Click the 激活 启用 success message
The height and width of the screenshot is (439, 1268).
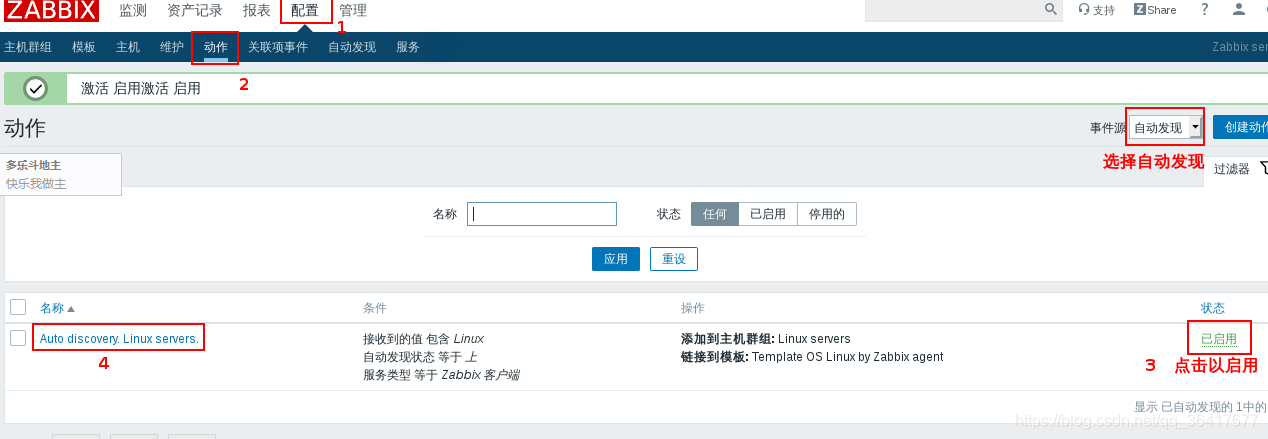(x=140, y=88)
